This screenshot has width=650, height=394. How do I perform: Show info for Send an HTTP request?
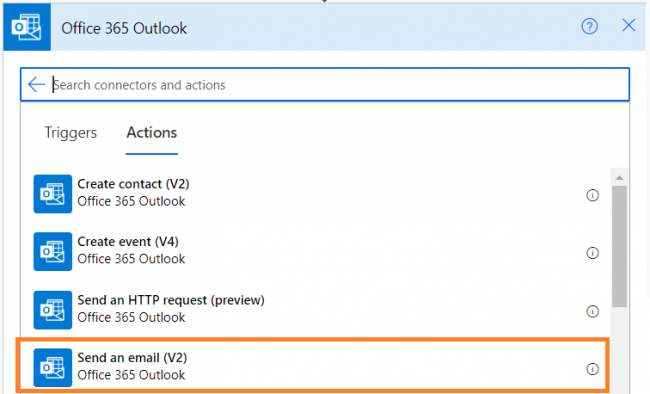pyautogui.click(x=592, y=311)
